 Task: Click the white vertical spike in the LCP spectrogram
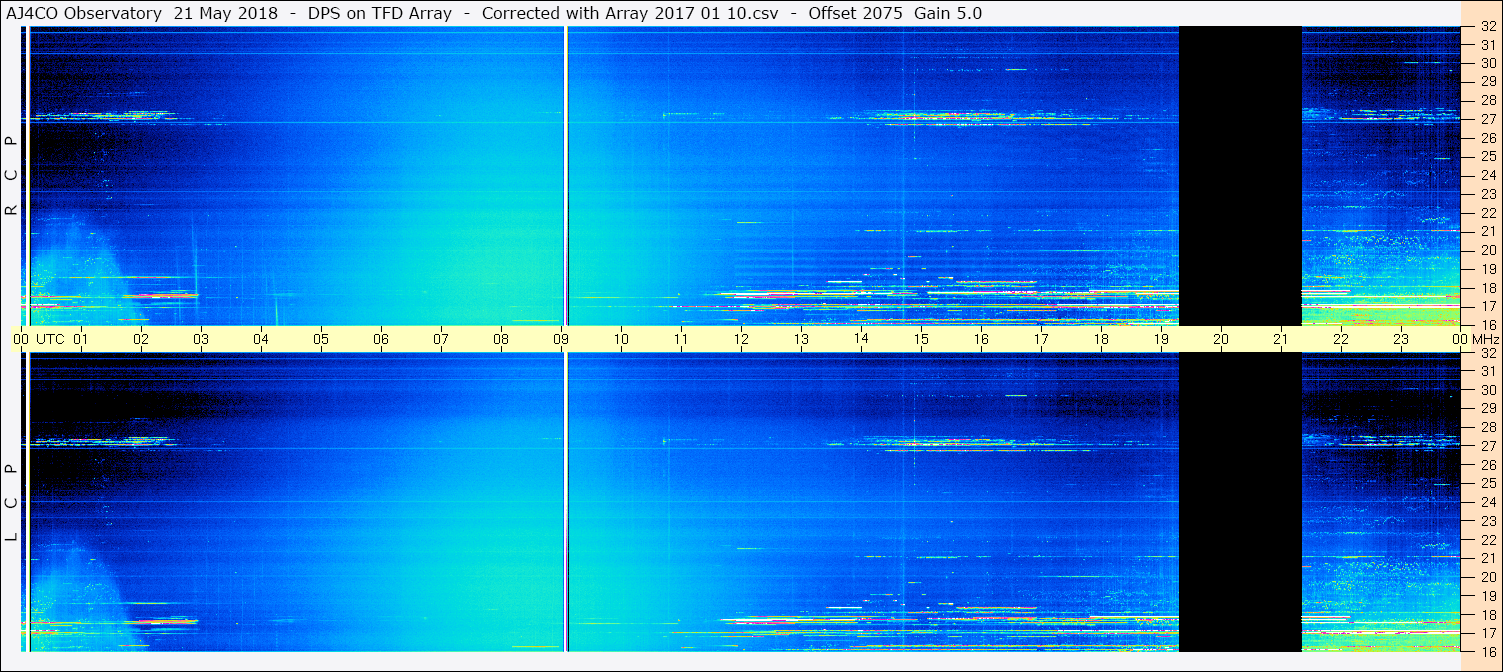(x=566, y=502)
